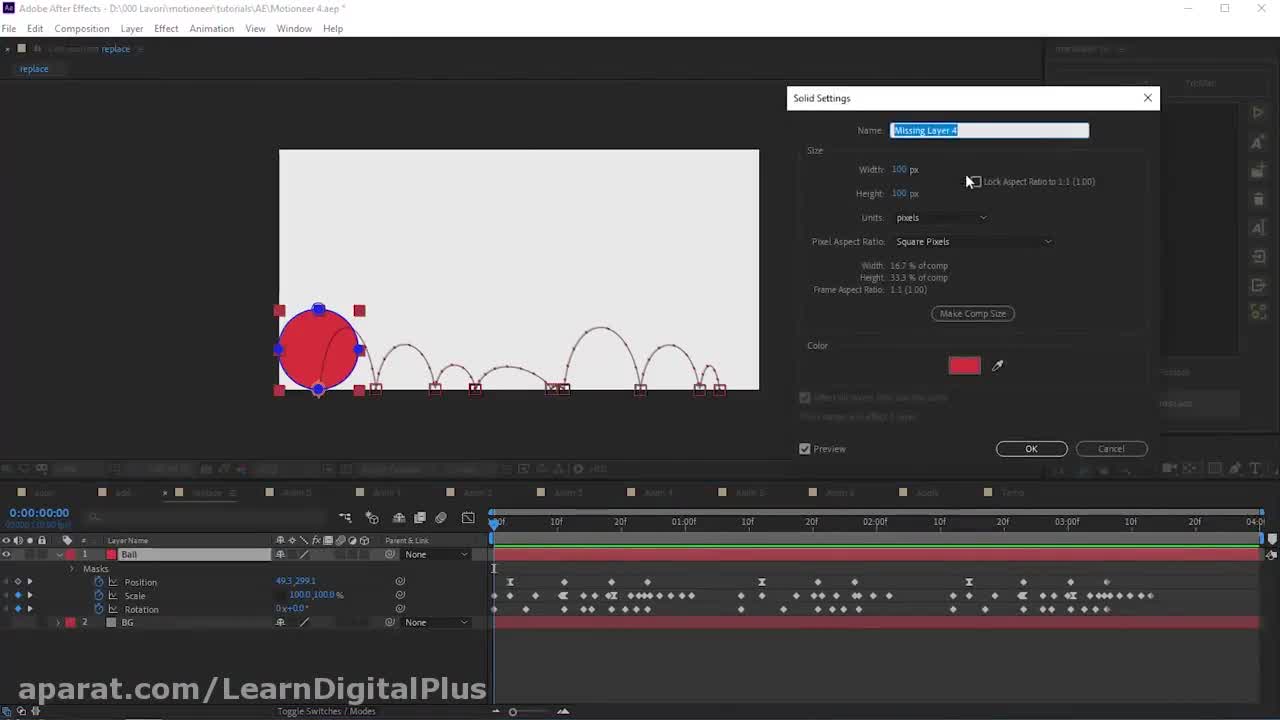Click the Make Comp Size button
Viewport: 1280px width, 720px height.
tap(973, 314)
